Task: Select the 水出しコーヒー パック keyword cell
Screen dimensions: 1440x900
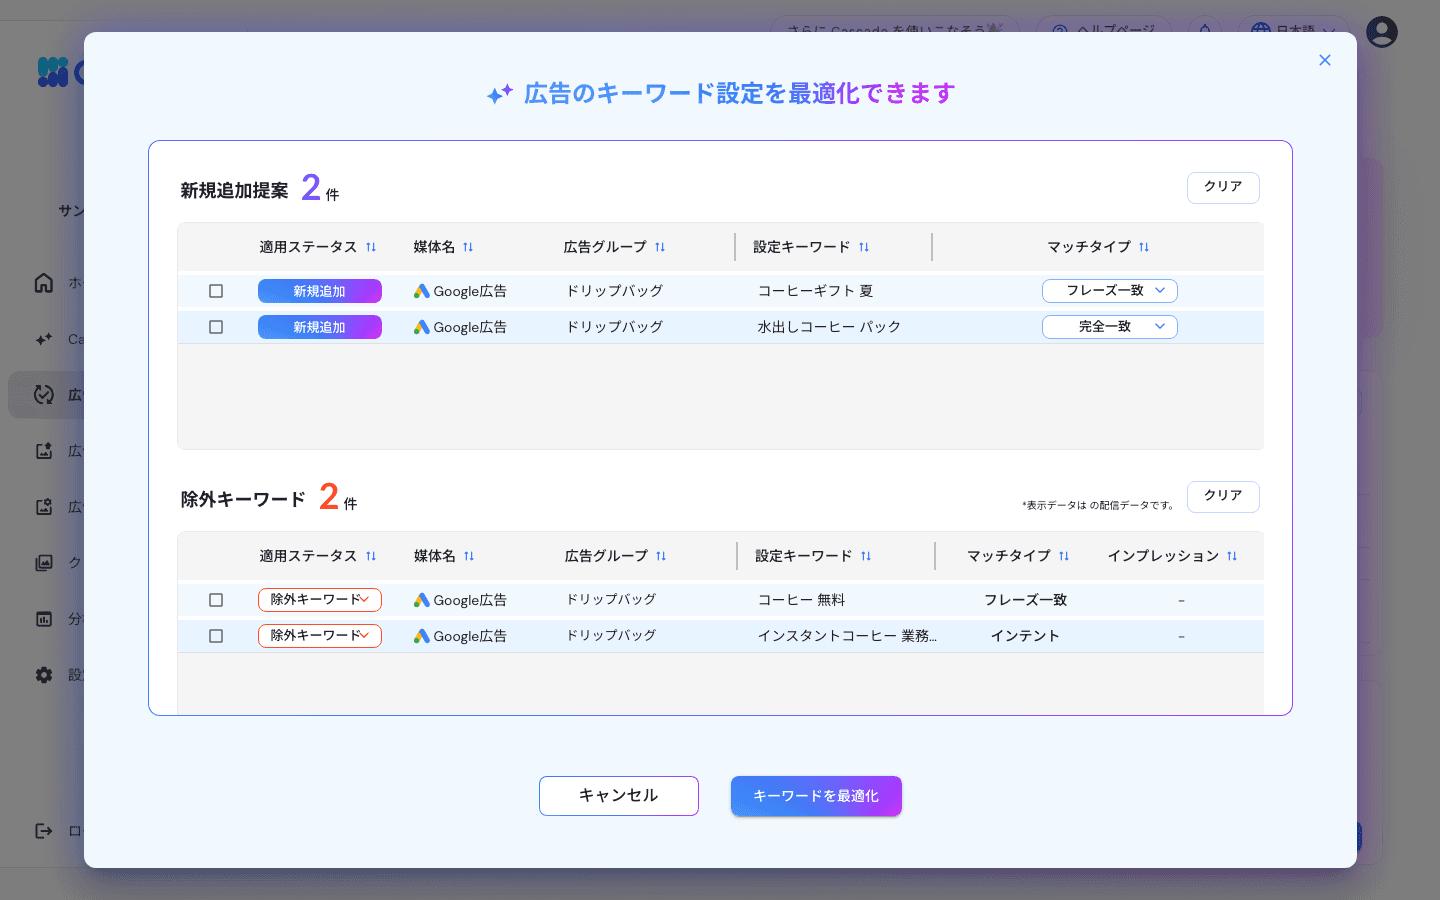Action: point(829,327)
